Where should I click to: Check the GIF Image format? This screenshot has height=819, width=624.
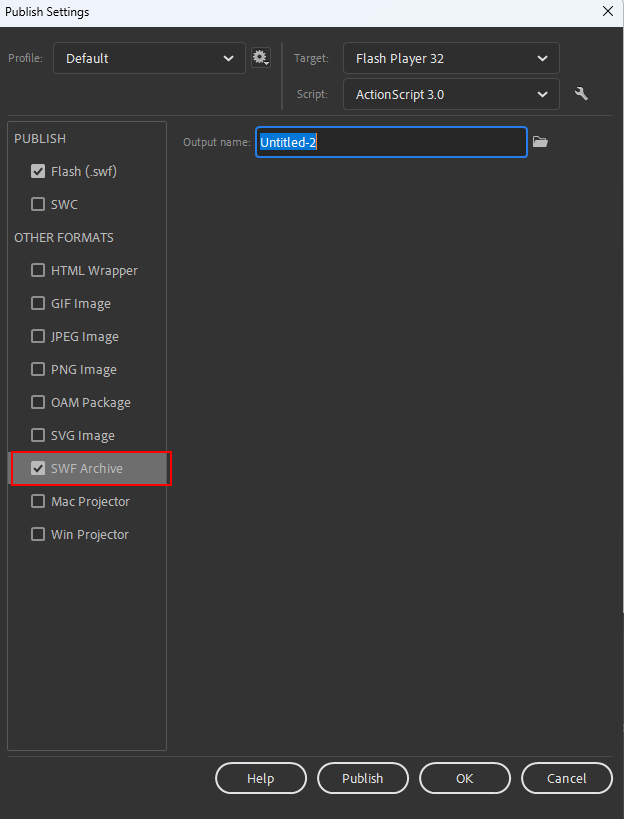click(x=37, y=303)
